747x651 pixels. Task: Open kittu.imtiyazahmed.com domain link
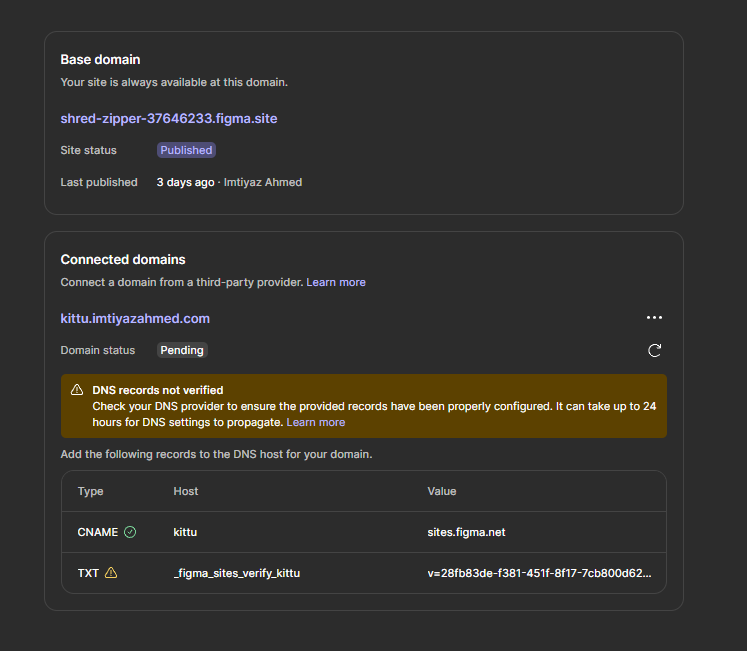(x=135, y=318)
